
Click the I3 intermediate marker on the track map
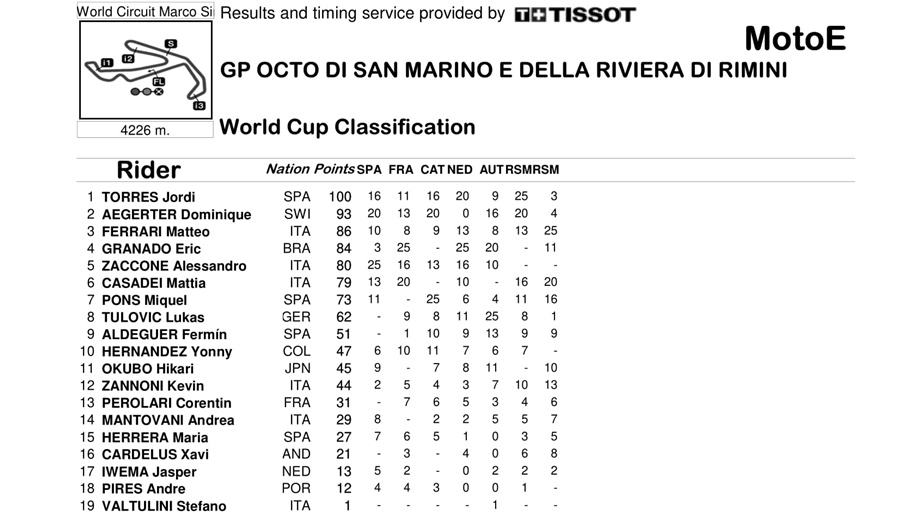coord(199,105)
